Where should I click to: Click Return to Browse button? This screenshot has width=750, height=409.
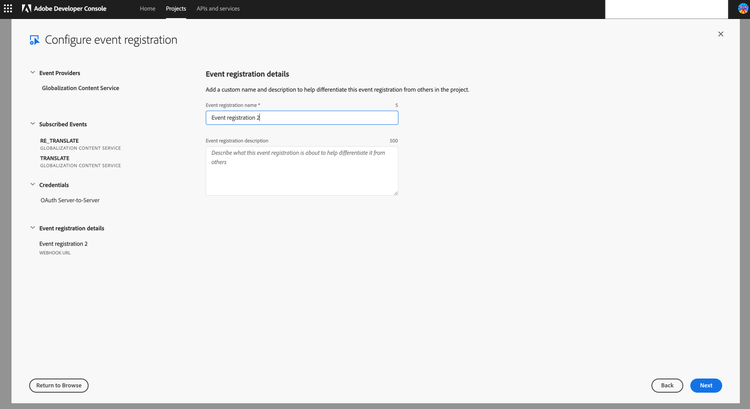click(x=59, y=385)
